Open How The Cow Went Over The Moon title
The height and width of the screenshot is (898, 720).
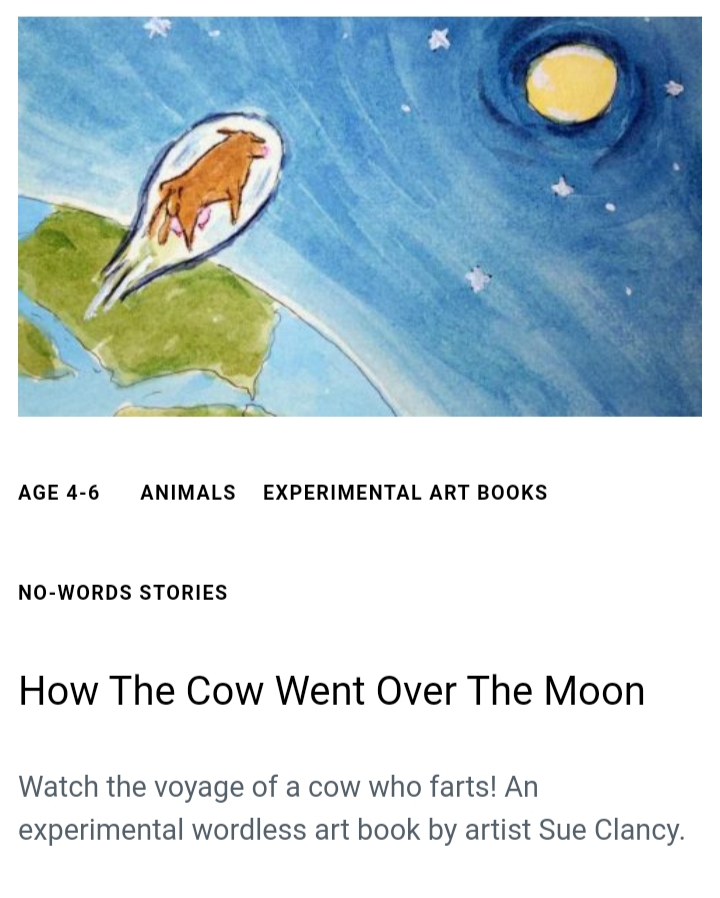coord(331,691)
